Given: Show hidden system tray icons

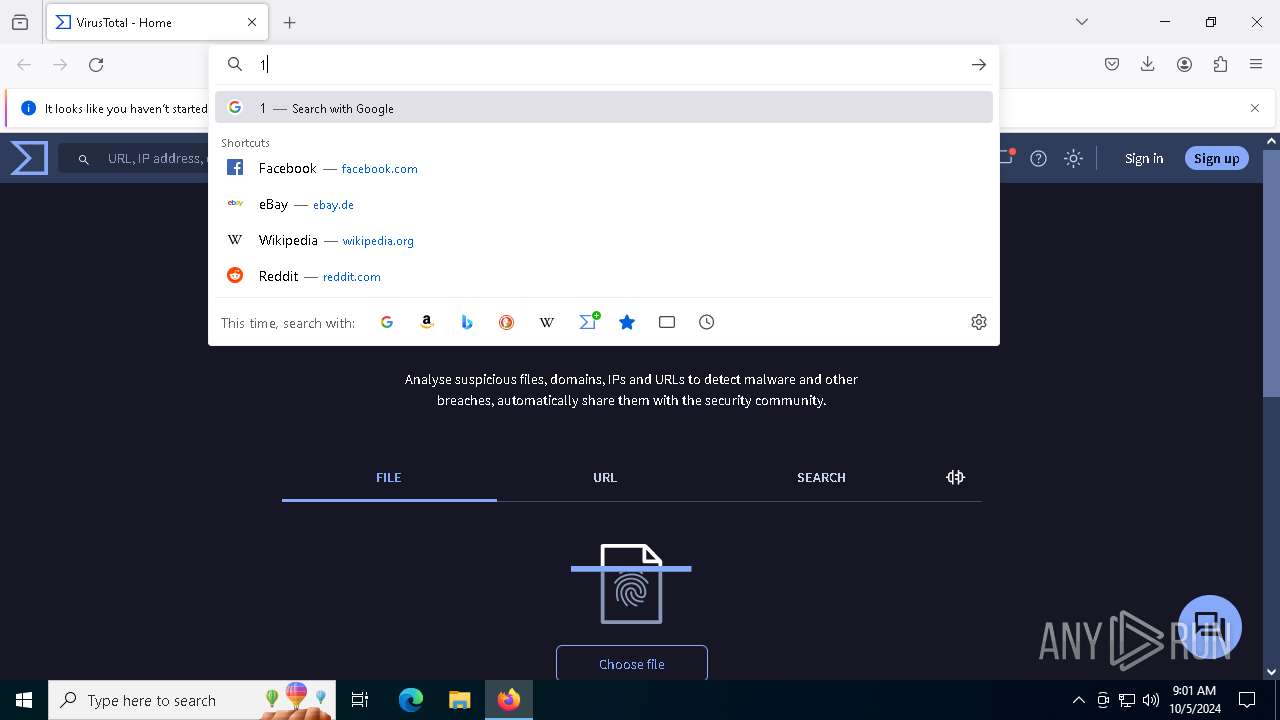Looking at the screenshot, I should pos(1078,700).
